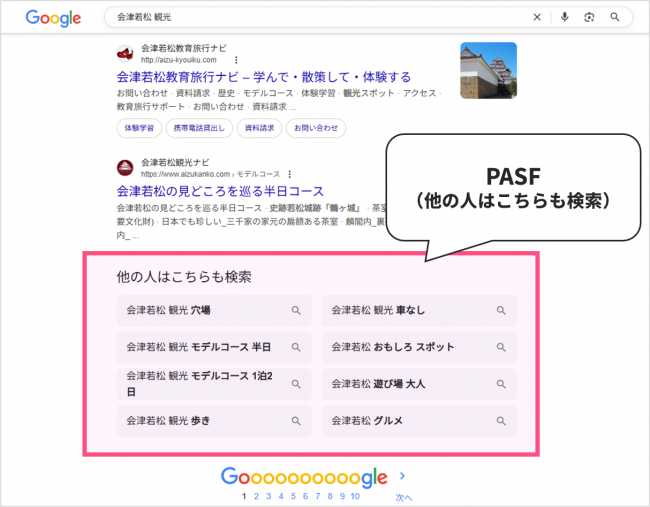This screenshot has width=650, height=507.
Task: Search related query 会津若松 グルメ
Action: click(419, 421)
